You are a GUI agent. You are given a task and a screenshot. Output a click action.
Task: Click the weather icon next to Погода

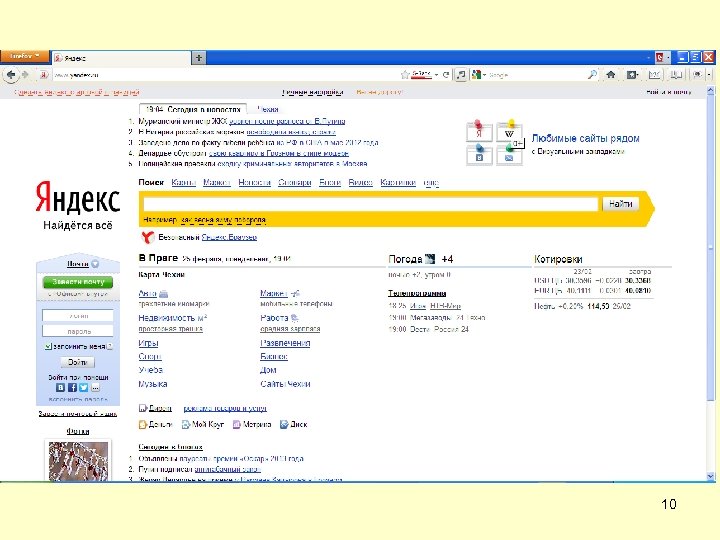[430, 259]
